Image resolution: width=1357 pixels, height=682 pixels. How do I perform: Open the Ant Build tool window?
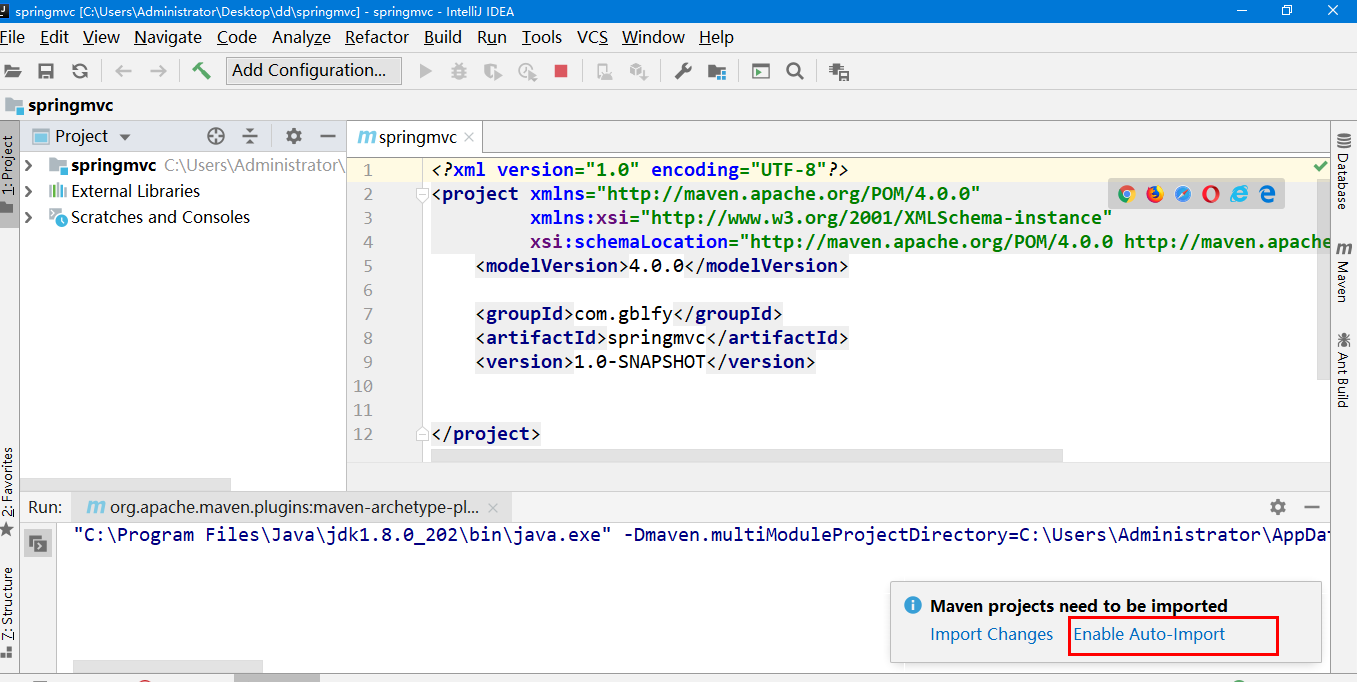(1343, 369)
